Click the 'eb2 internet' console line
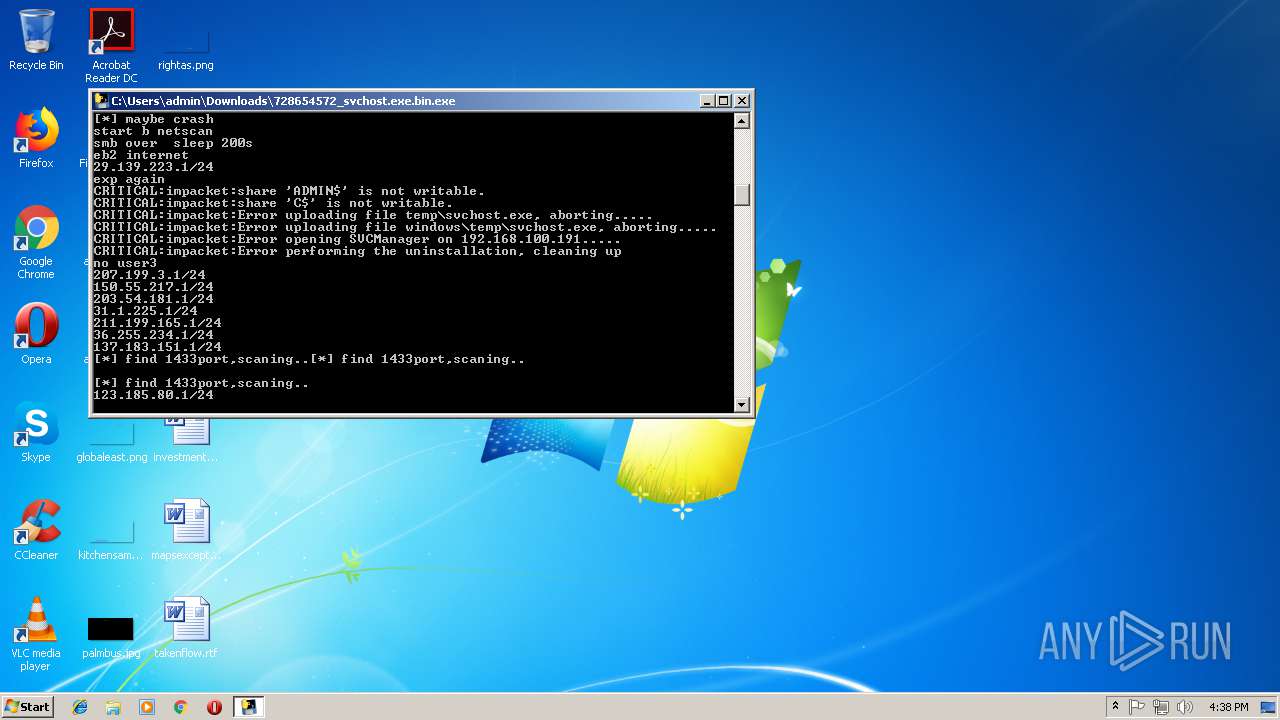The image size is (1280, 720). (x=141, y=155)
